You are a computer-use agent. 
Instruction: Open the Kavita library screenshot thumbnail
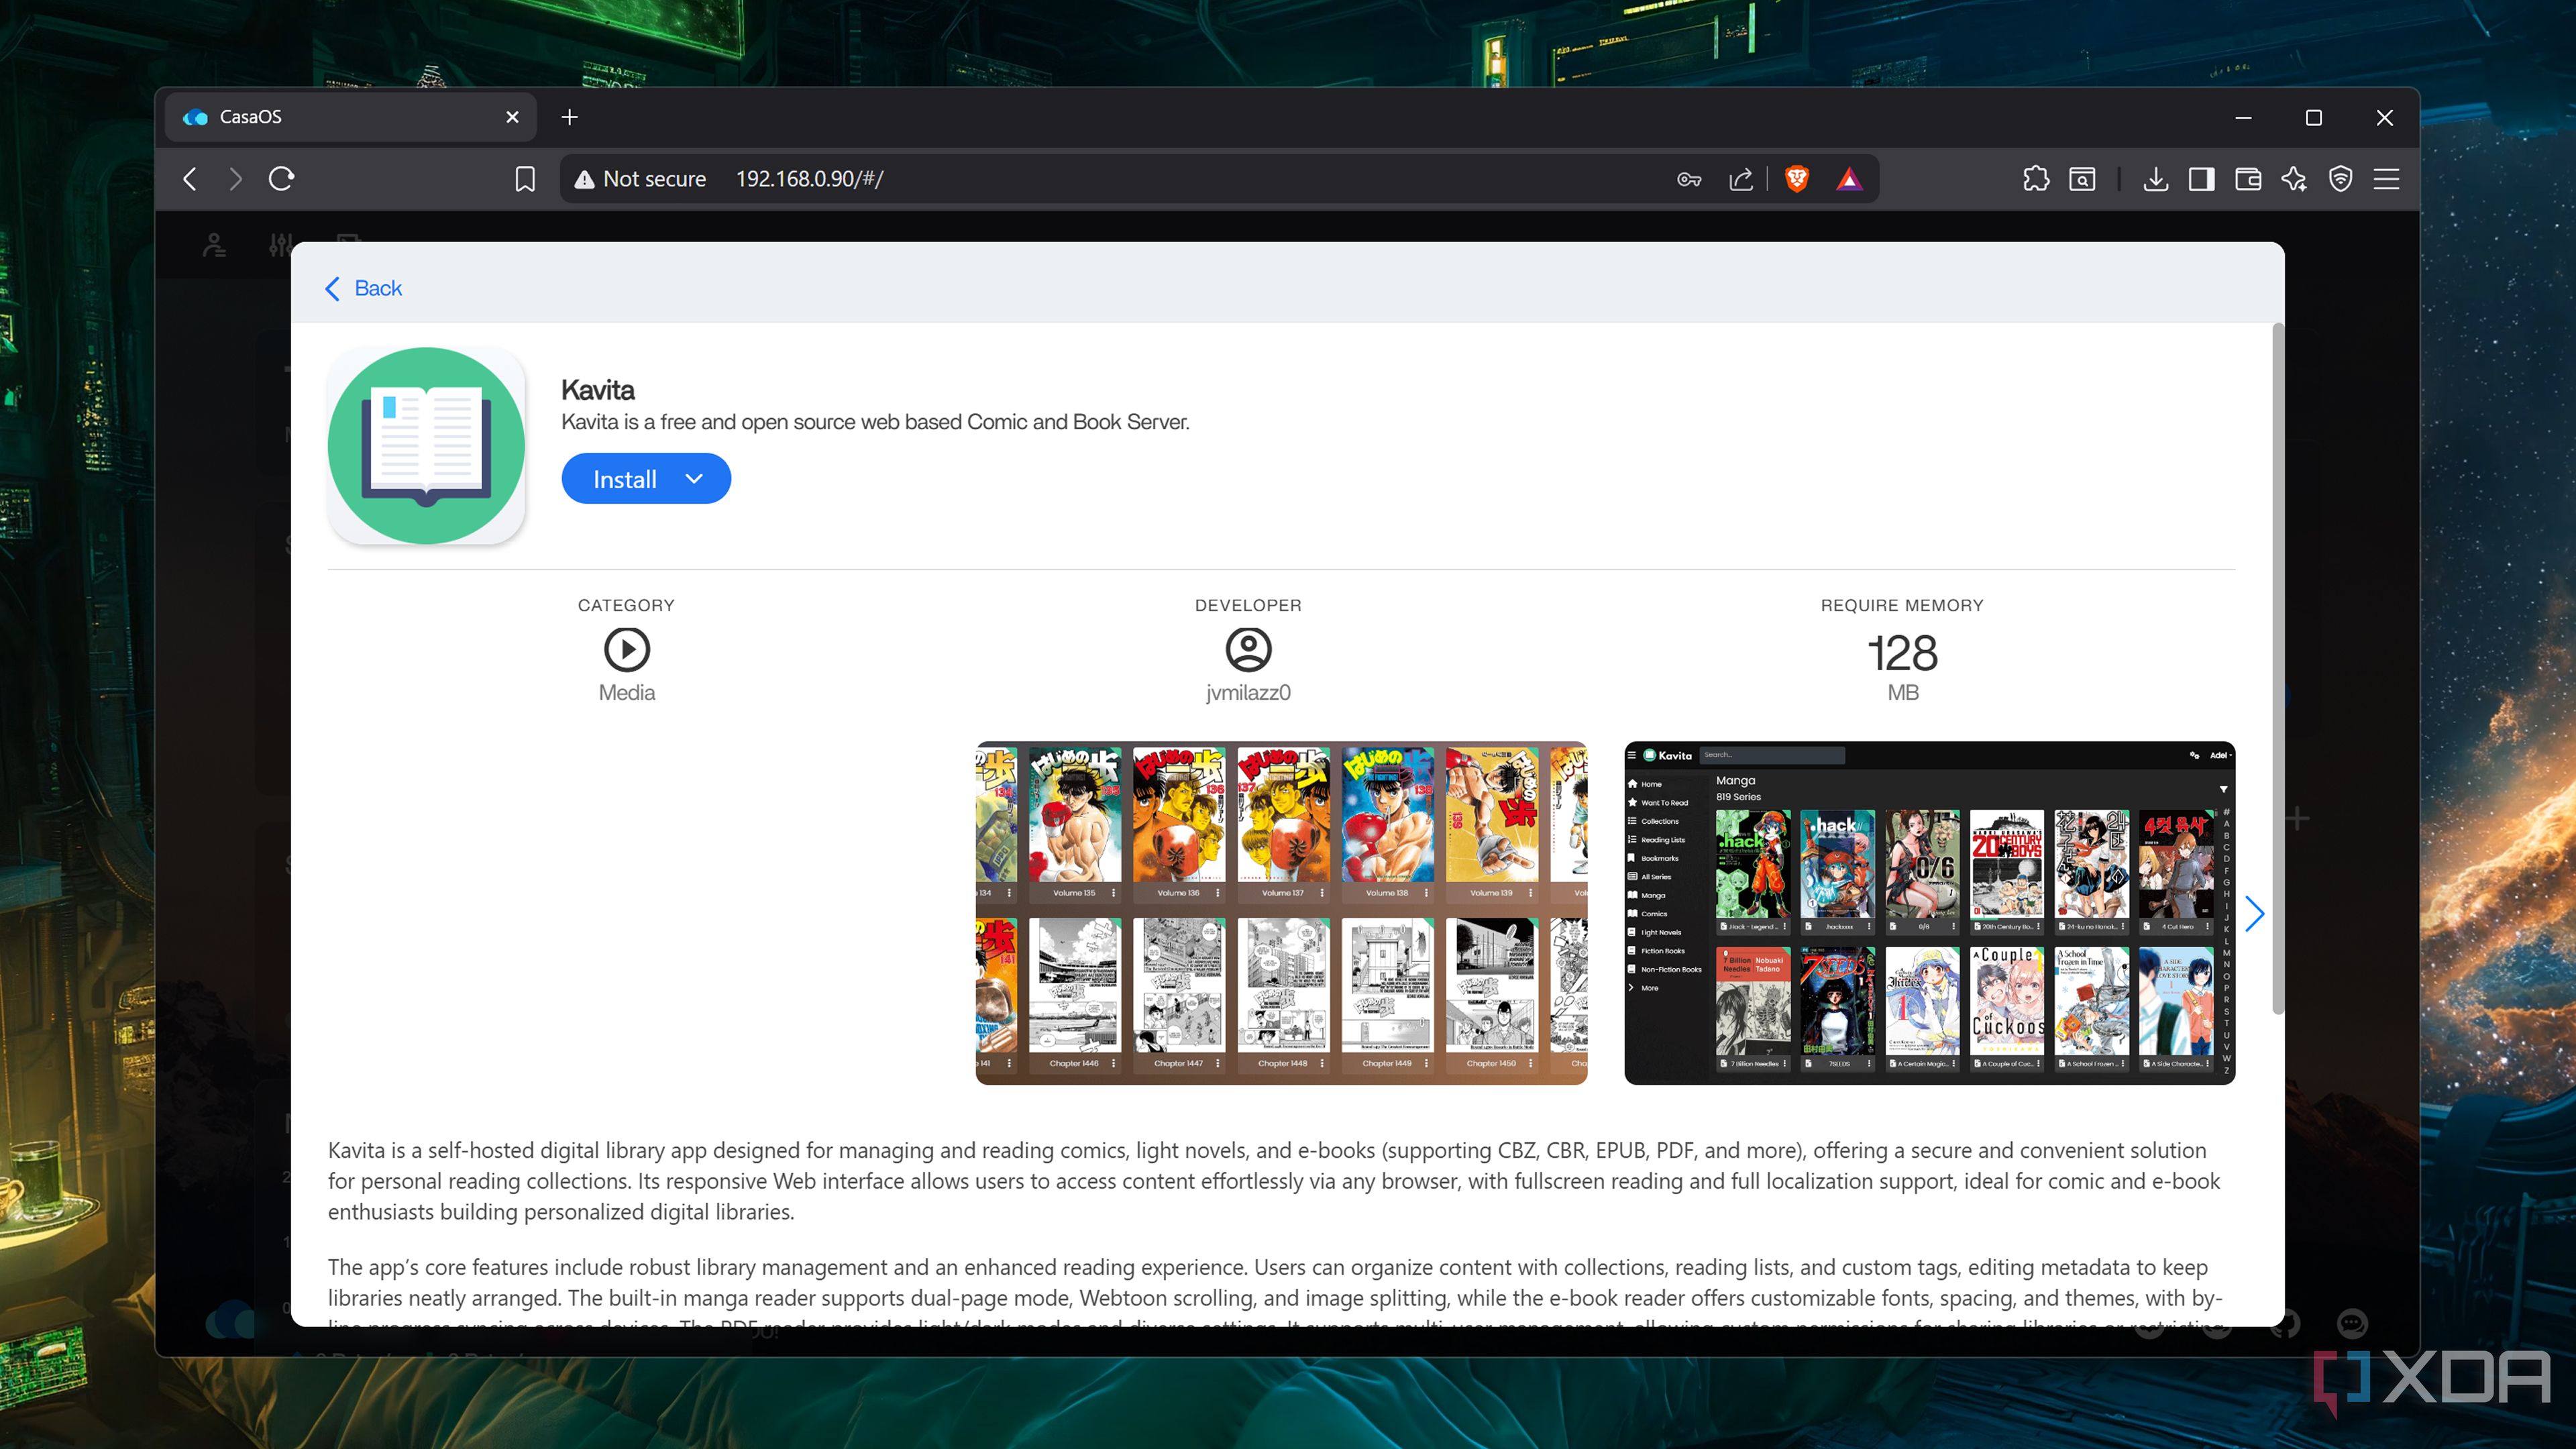pyautogui.click(x=1929, y=913)
